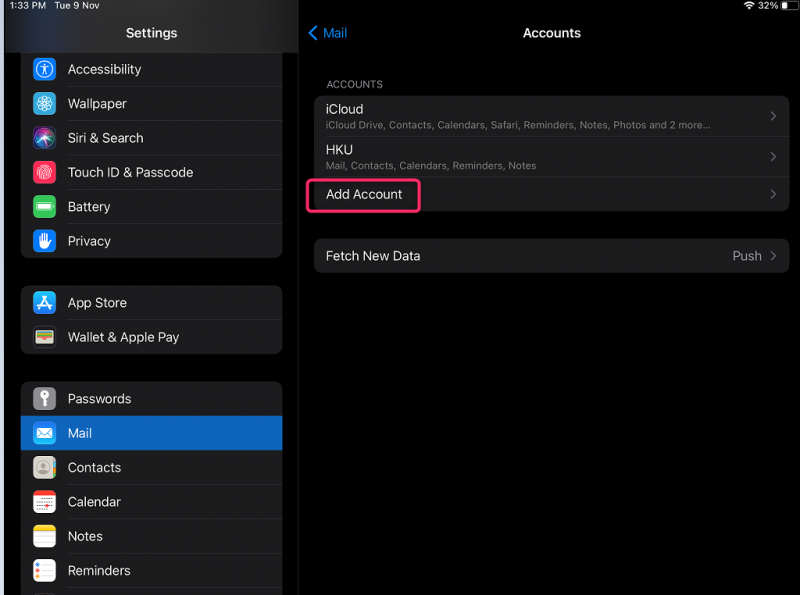Tap the Contacts icon
Viewport: 800px width, 595px height.
click(x=44, y=467)
